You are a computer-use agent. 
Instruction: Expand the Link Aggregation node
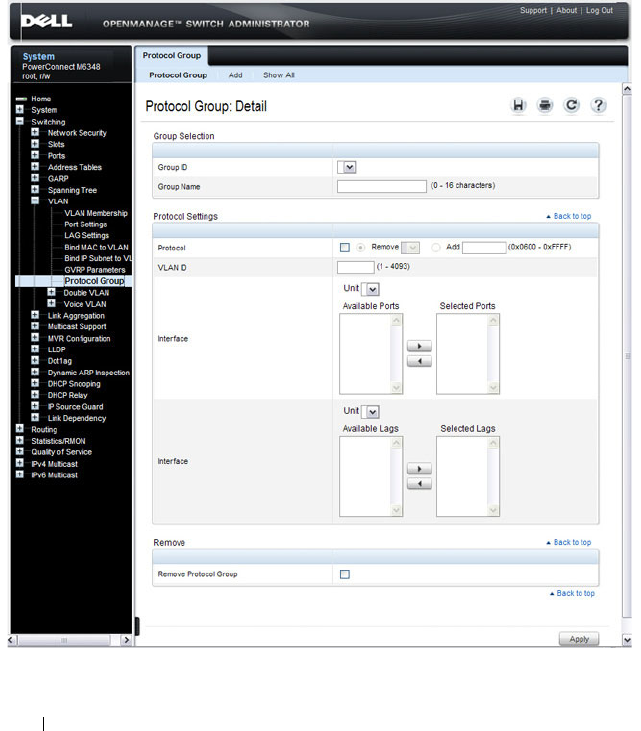[x=35, y=315]
